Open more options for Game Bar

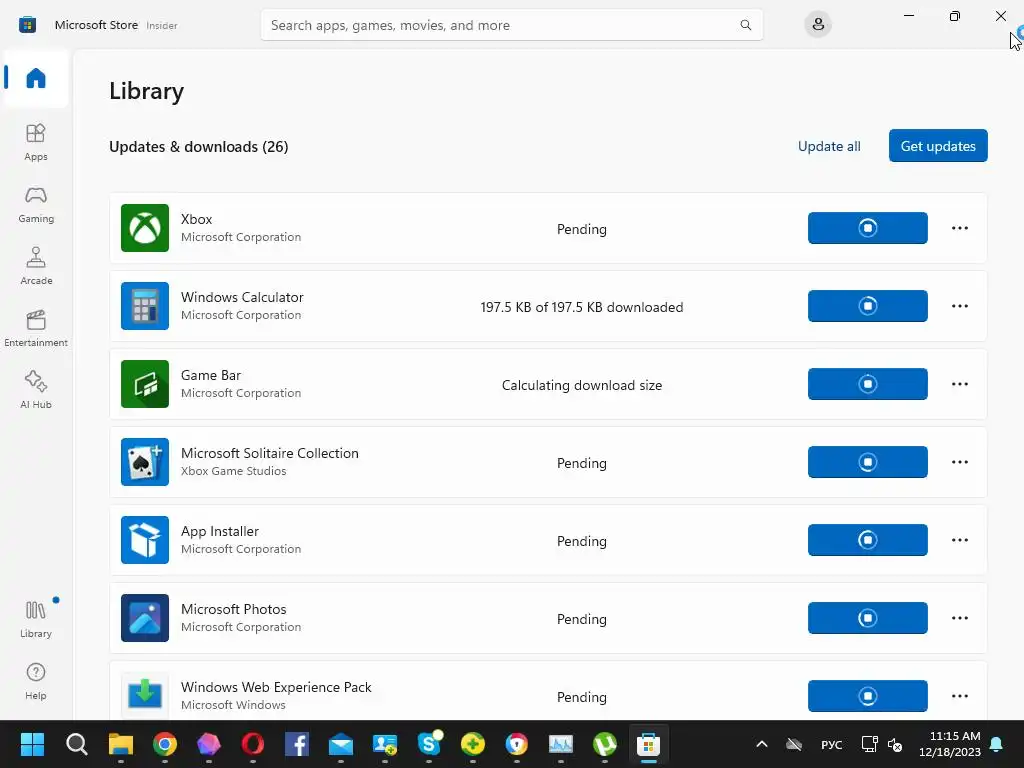(x=959, y=384)
